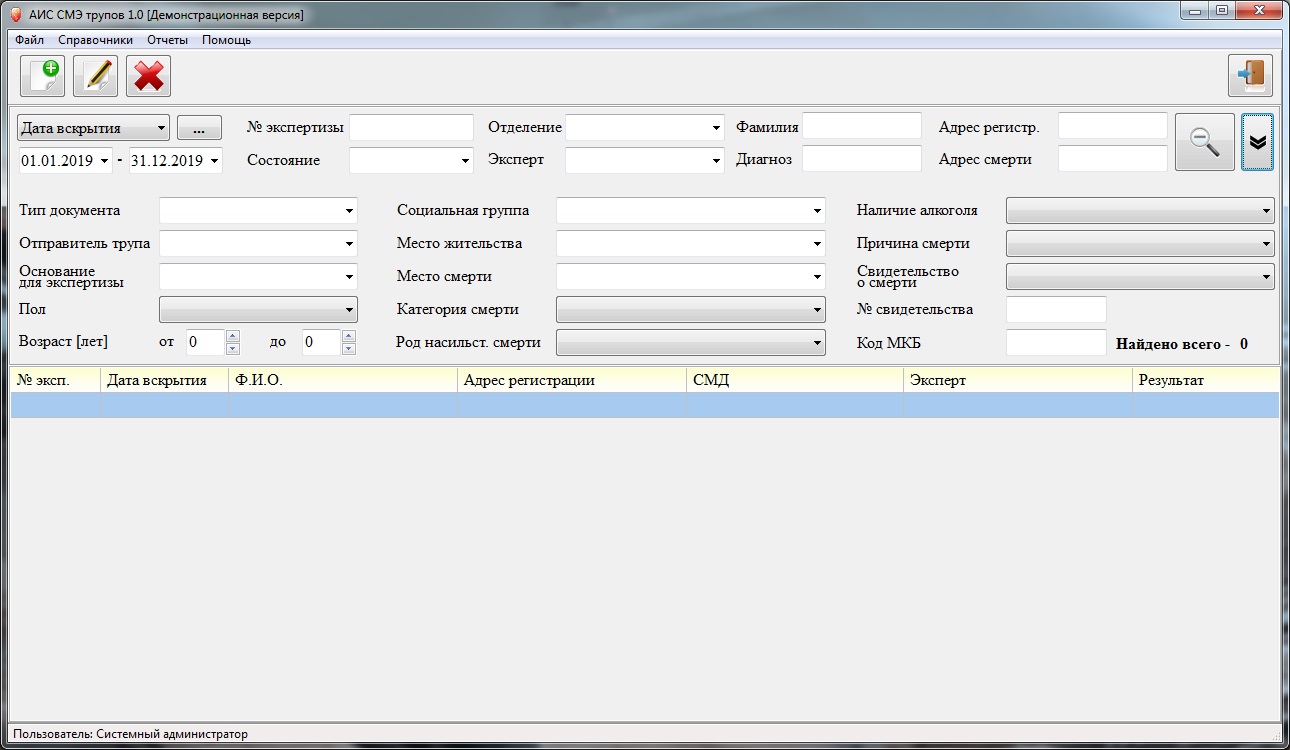
Task: Expand the Эксперт dropdown
Action: coord(716,160)
